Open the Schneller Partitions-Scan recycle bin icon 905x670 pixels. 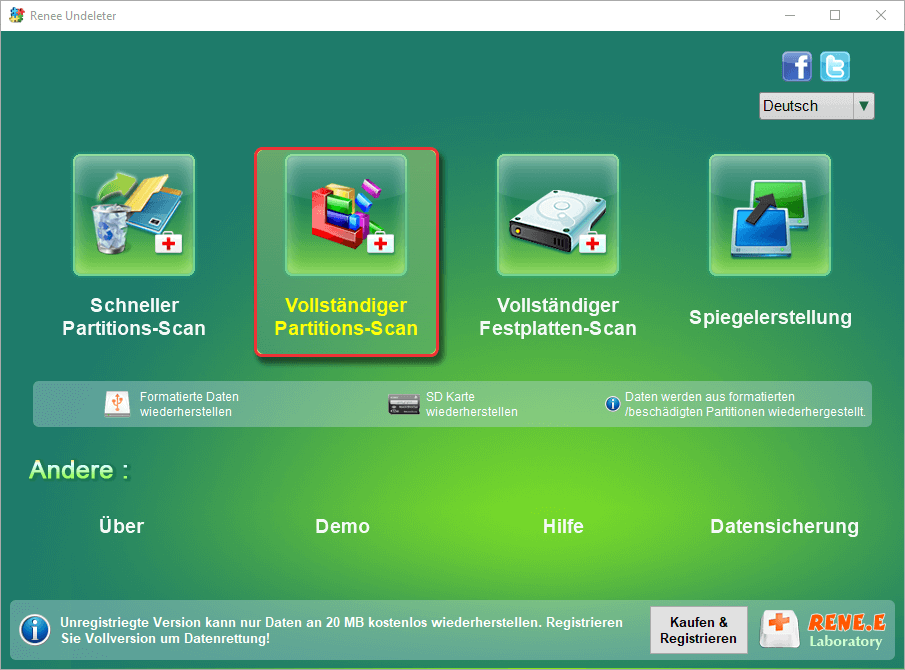[134, 215]
